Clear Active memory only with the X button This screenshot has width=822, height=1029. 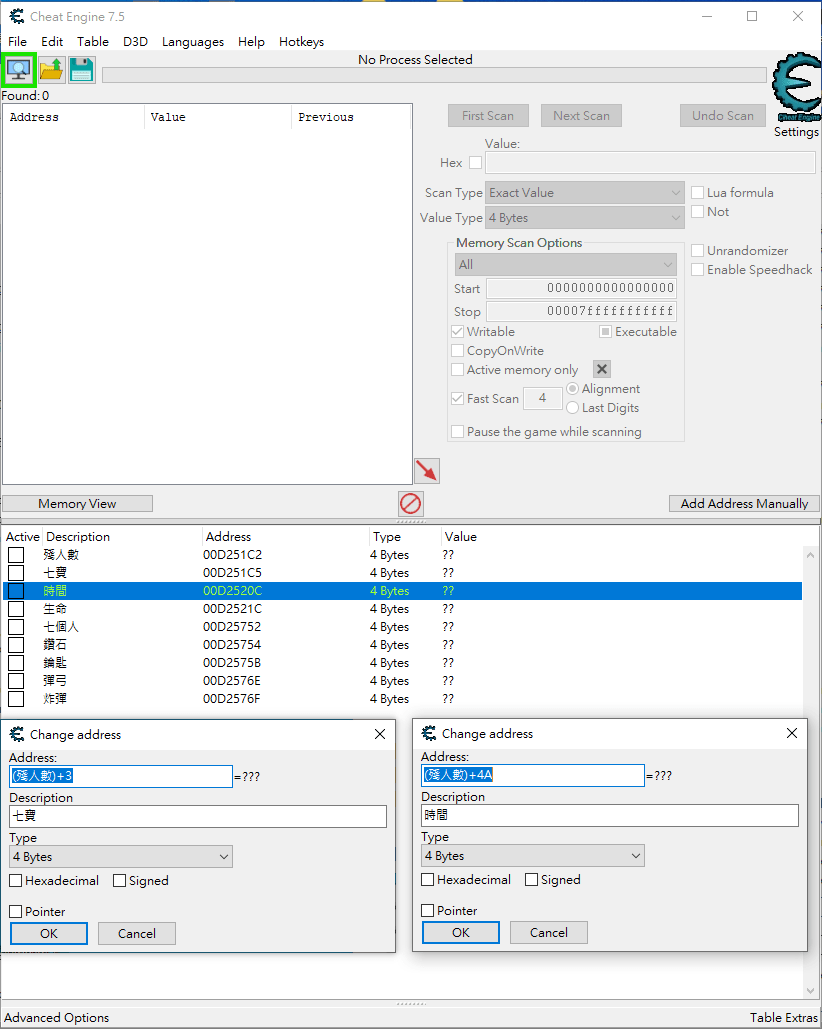601,369
